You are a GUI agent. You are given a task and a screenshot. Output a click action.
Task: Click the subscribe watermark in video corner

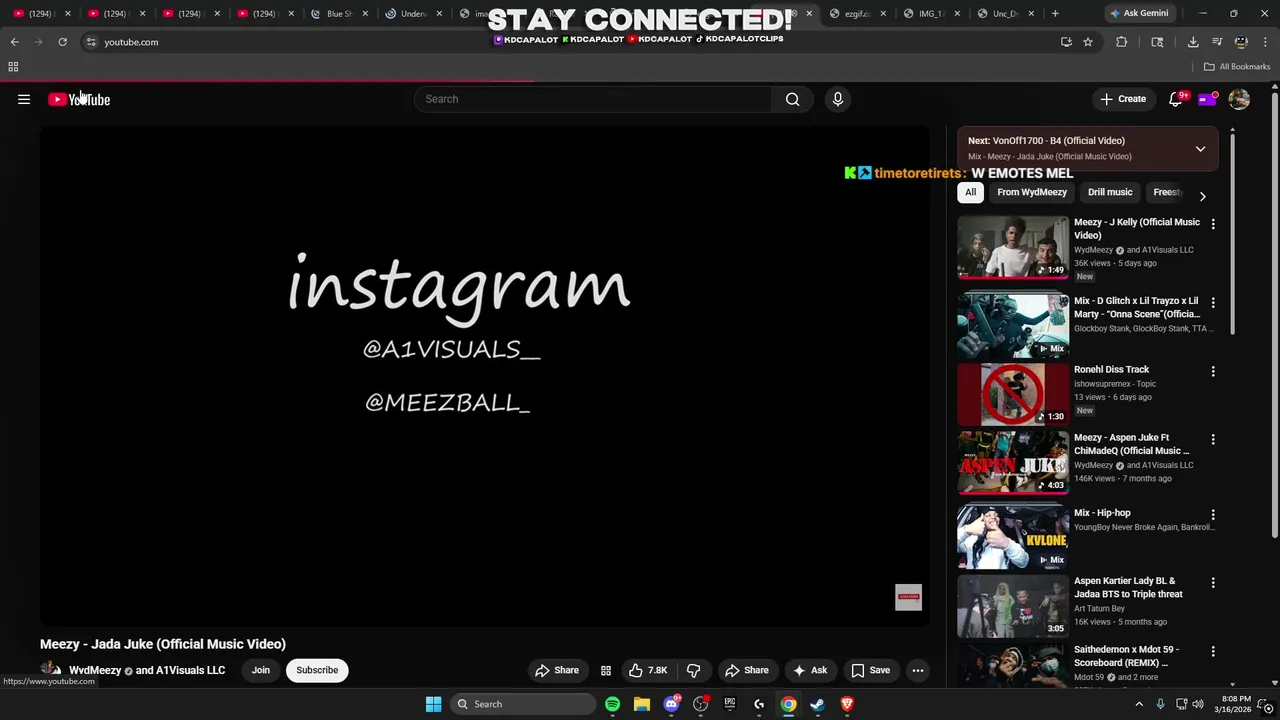tap(908, 597)
